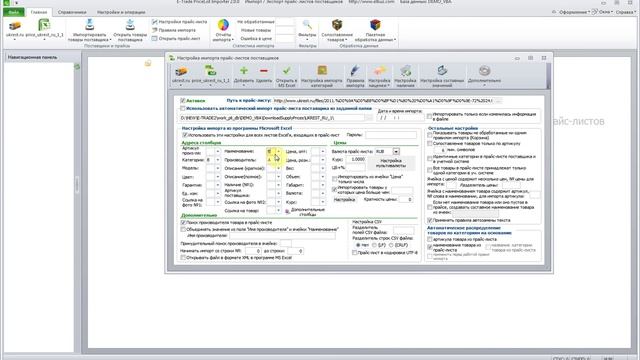Click the red minus Удалить icon
640x360 pixels.
(x=264, y=71)
